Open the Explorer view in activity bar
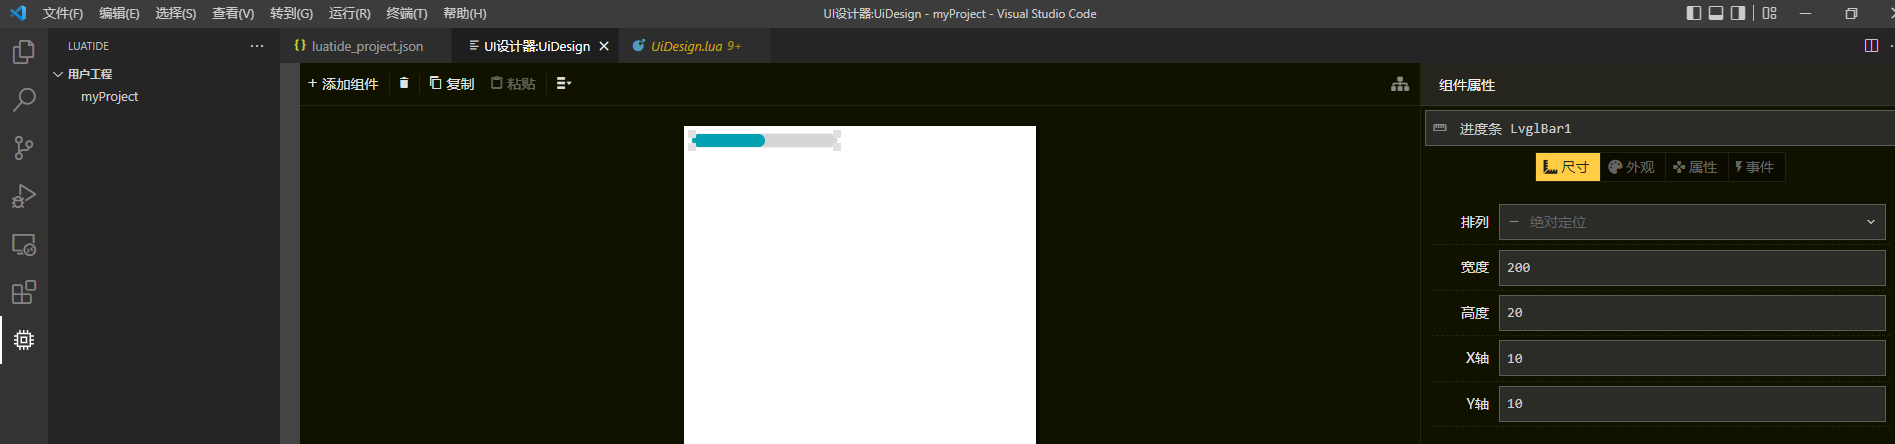Viewport: 1895px width, 444px height. 24,52
